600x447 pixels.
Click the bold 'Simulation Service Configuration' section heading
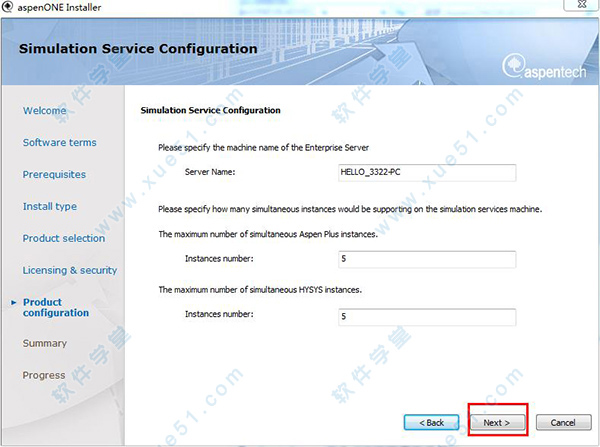click(210, 110)
